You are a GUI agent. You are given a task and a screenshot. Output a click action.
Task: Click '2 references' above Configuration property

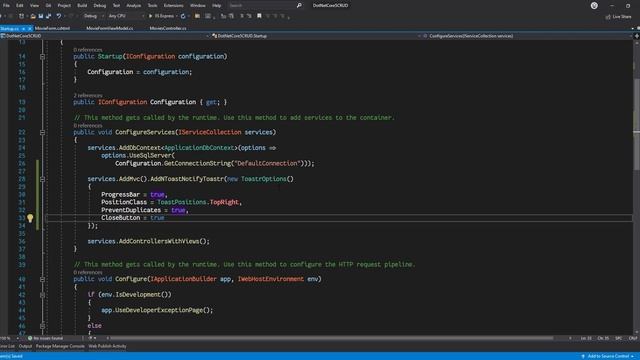[x=88, y=96]
